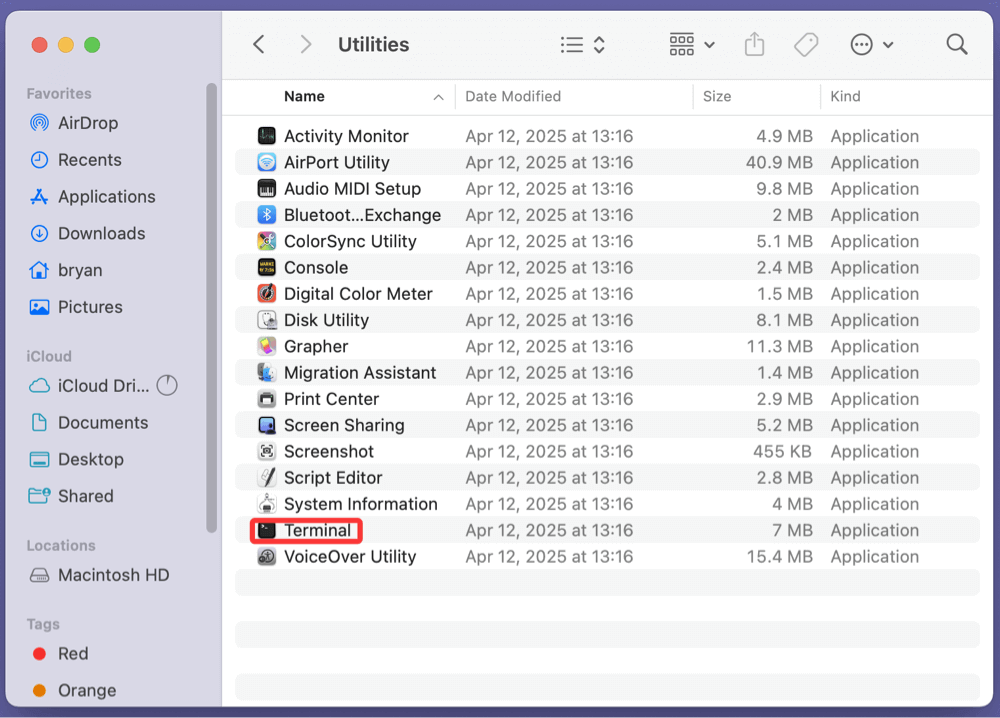Click the Grapher application icon

tap(266, 346)
